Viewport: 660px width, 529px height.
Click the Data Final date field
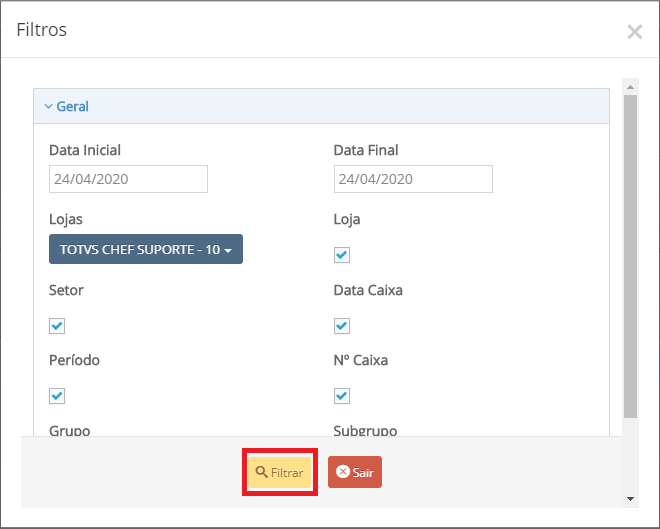tap(413, 179)
